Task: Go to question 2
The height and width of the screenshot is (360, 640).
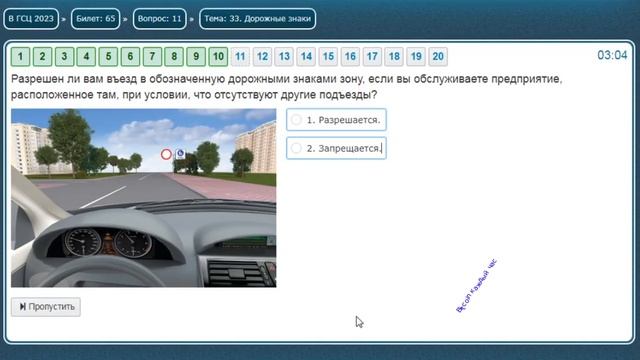Action: coord(42,56)
